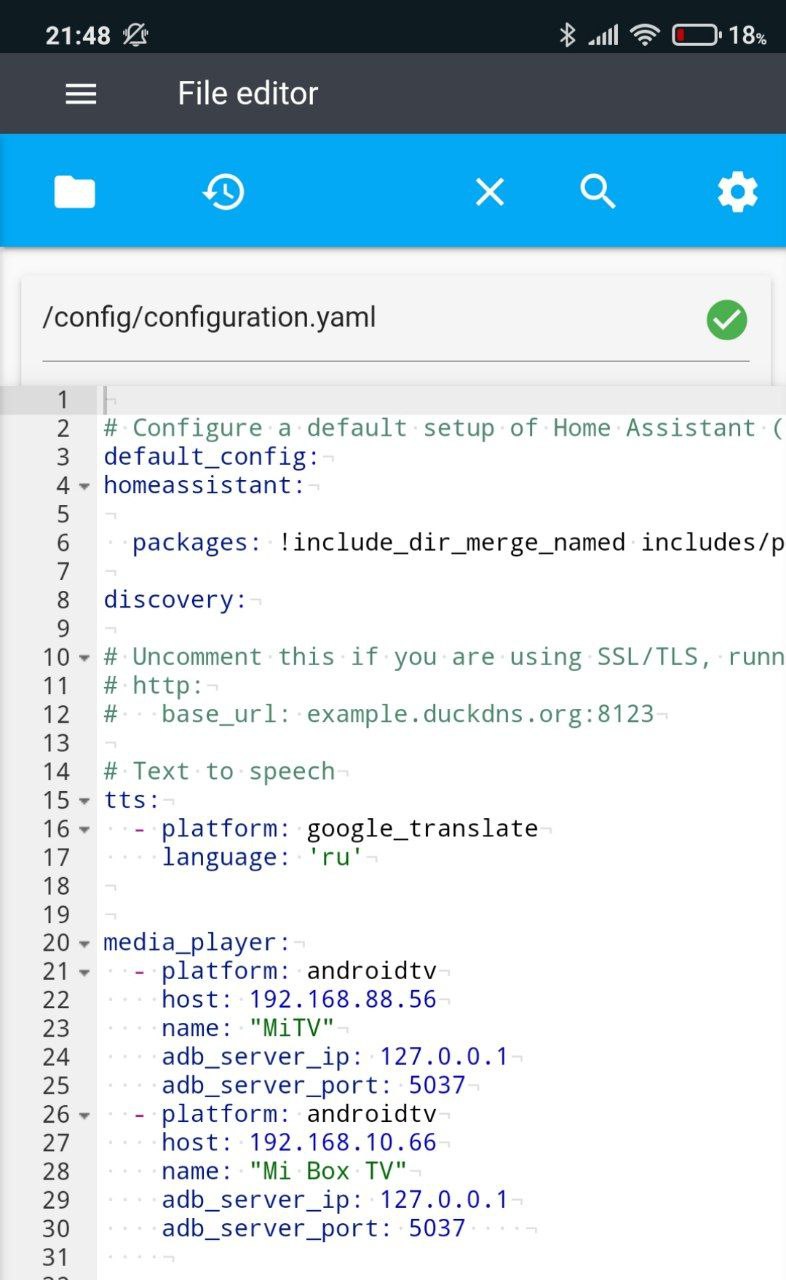Screen dimensions: 786x1280
Task: Click line number 13 in gutter
Action: click(x=56, y=743)
